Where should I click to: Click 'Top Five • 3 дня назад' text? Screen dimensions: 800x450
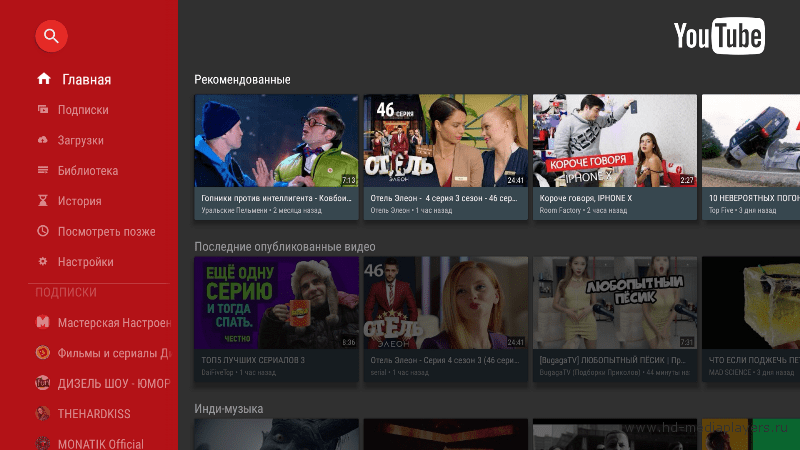click(x=742, y=210)
